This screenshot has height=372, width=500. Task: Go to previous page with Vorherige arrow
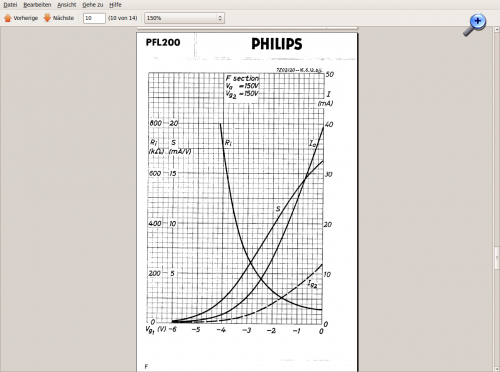[21, 18]
